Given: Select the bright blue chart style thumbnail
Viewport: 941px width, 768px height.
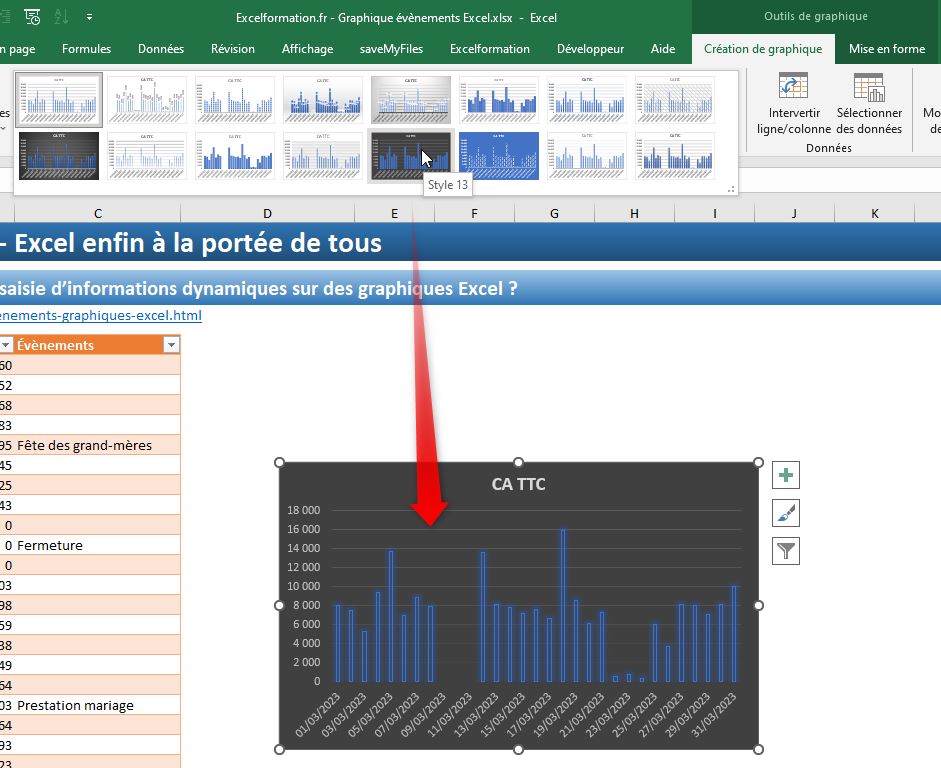Looking at the screenshot, I should (x=498, y=156).
